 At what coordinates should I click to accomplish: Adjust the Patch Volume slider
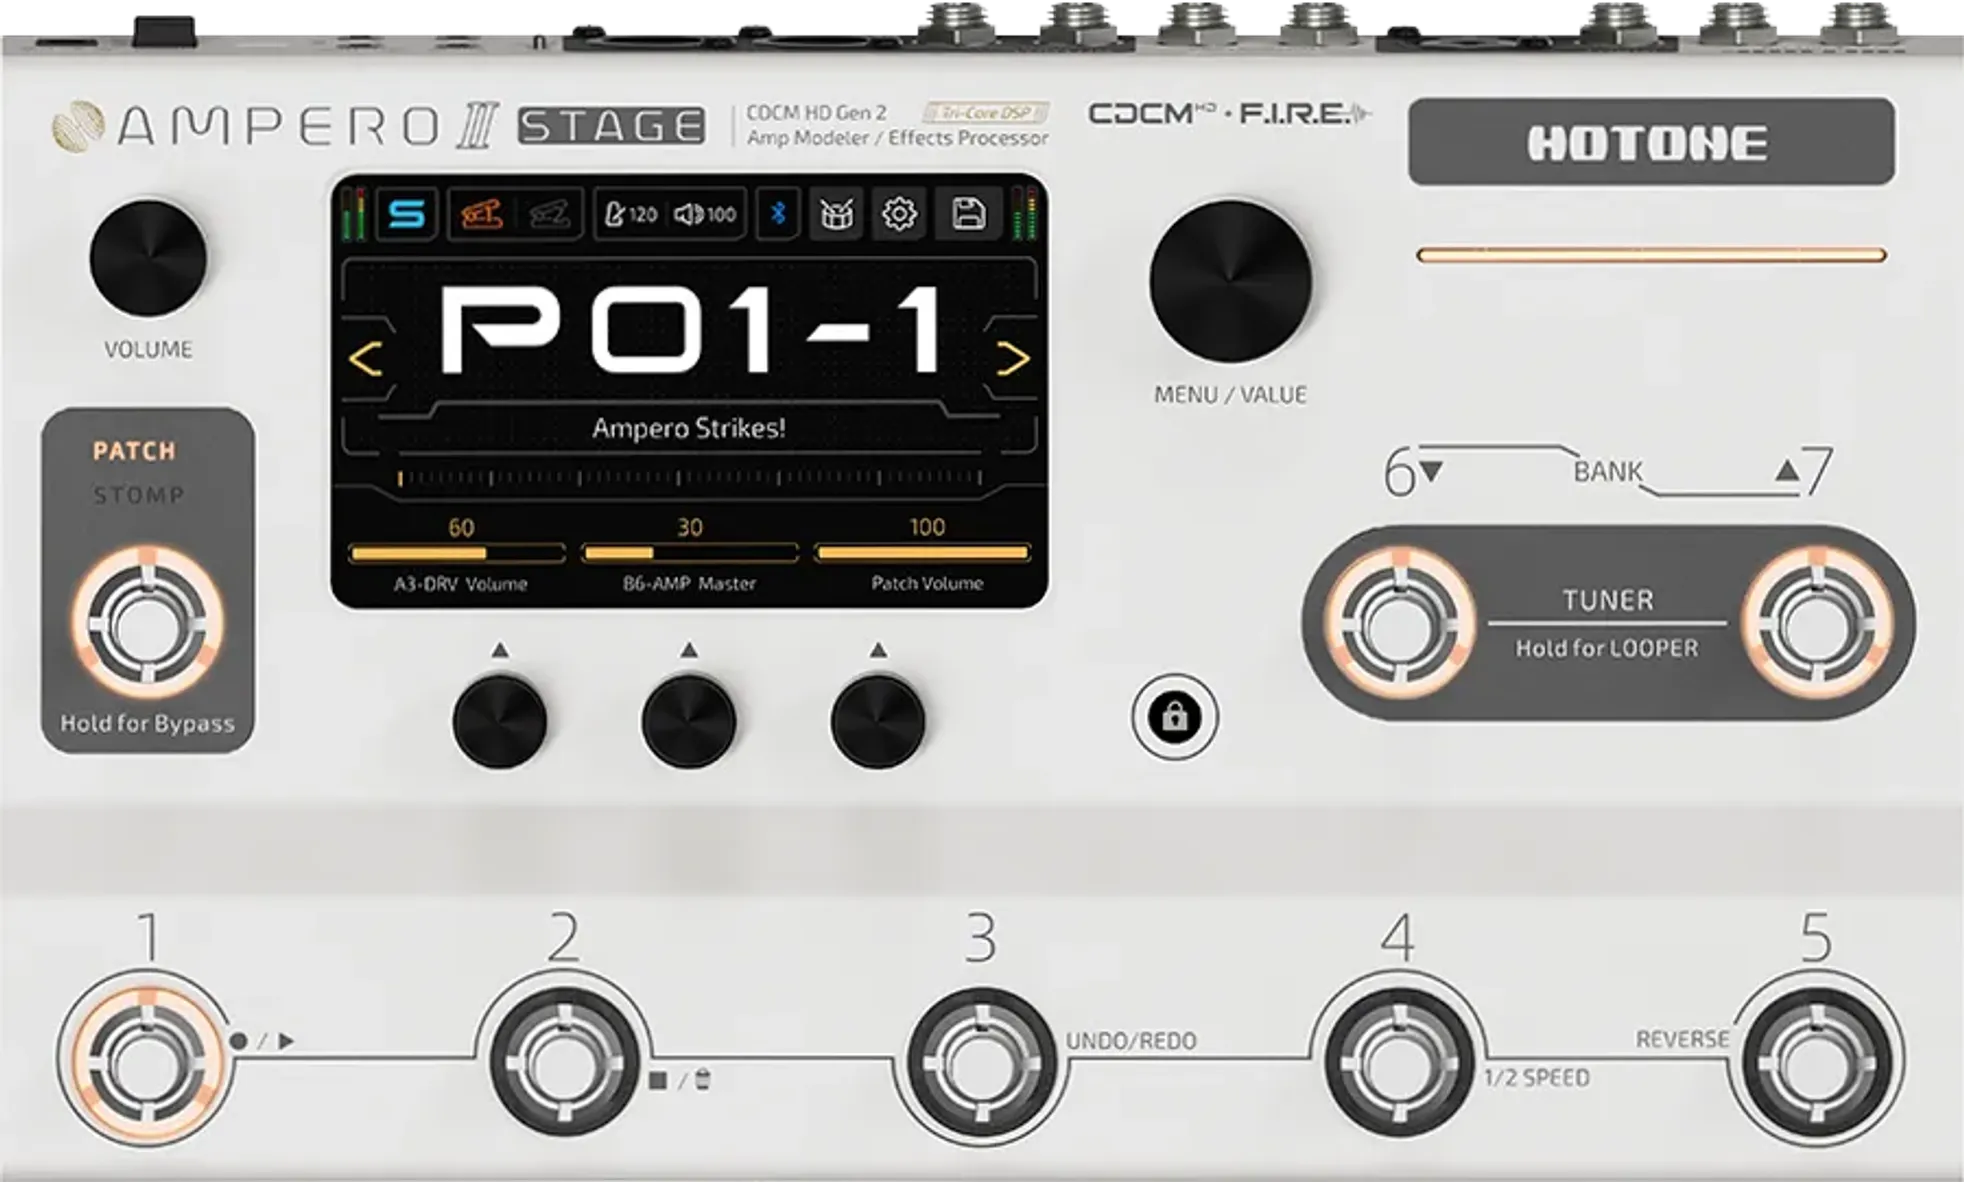point(923,553)
